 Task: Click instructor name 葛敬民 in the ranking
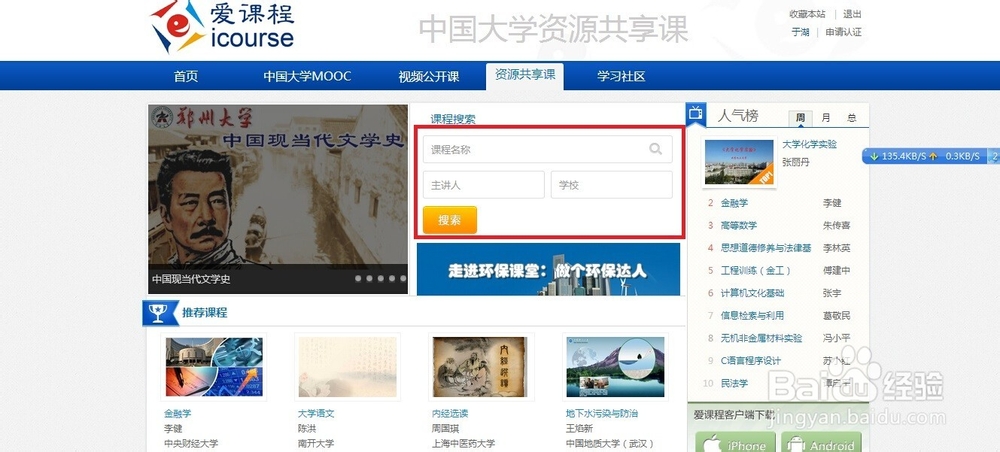(x=836, y=316)
